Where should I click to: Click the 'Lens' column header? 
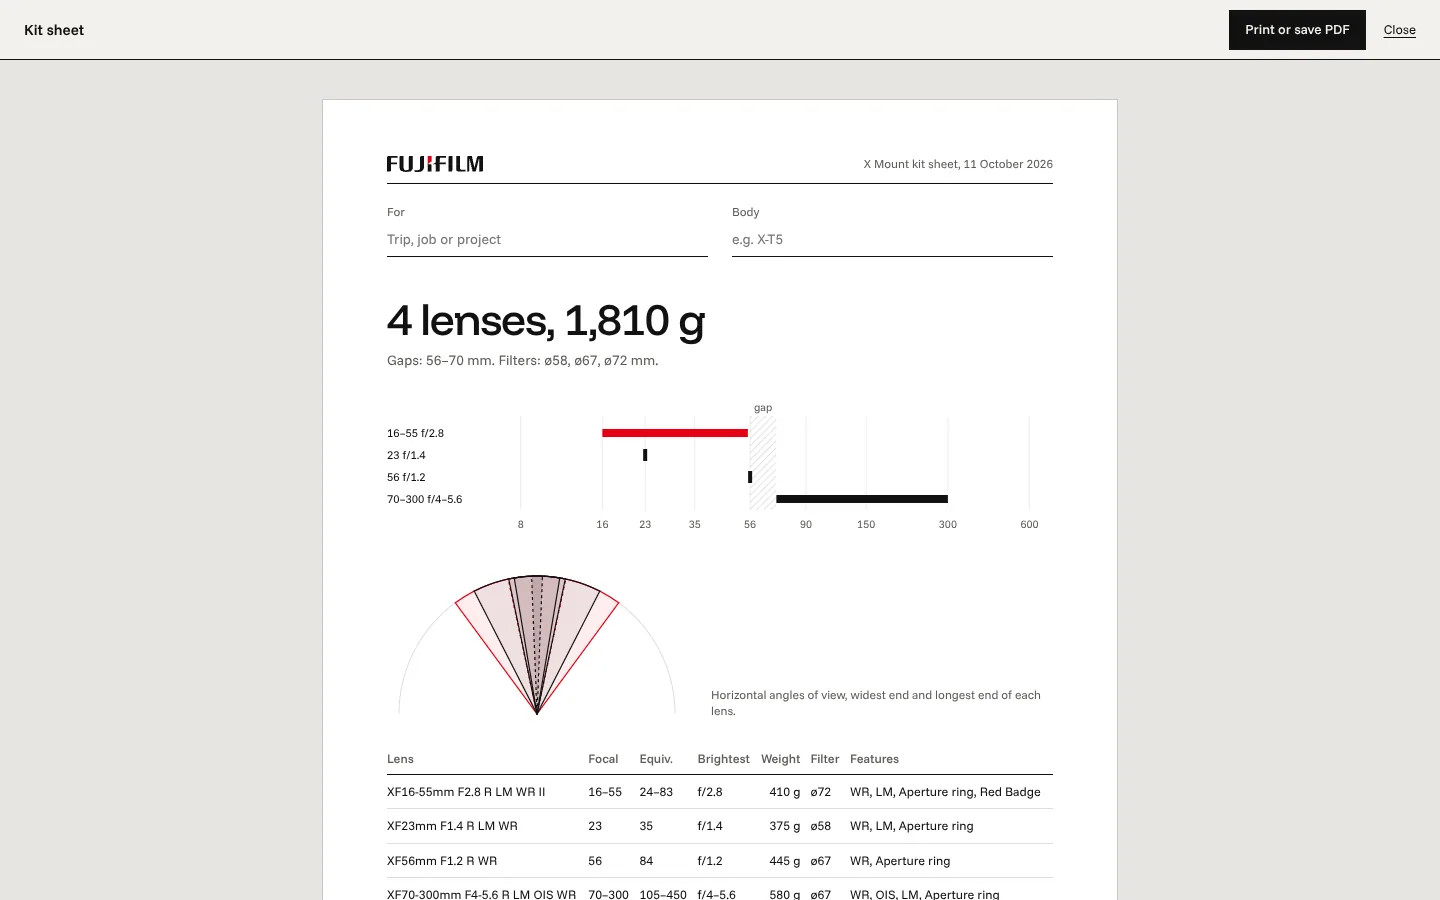(400, 759)
